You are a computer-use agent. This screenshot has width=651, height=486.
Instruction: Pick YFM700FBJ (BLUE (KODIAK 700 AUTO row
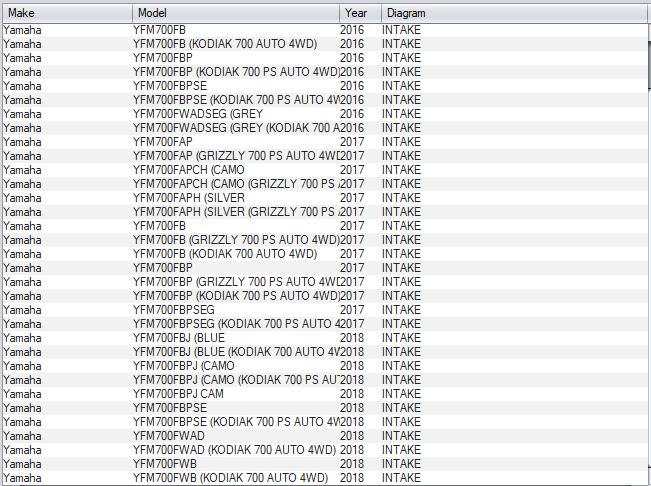[325, 352]
